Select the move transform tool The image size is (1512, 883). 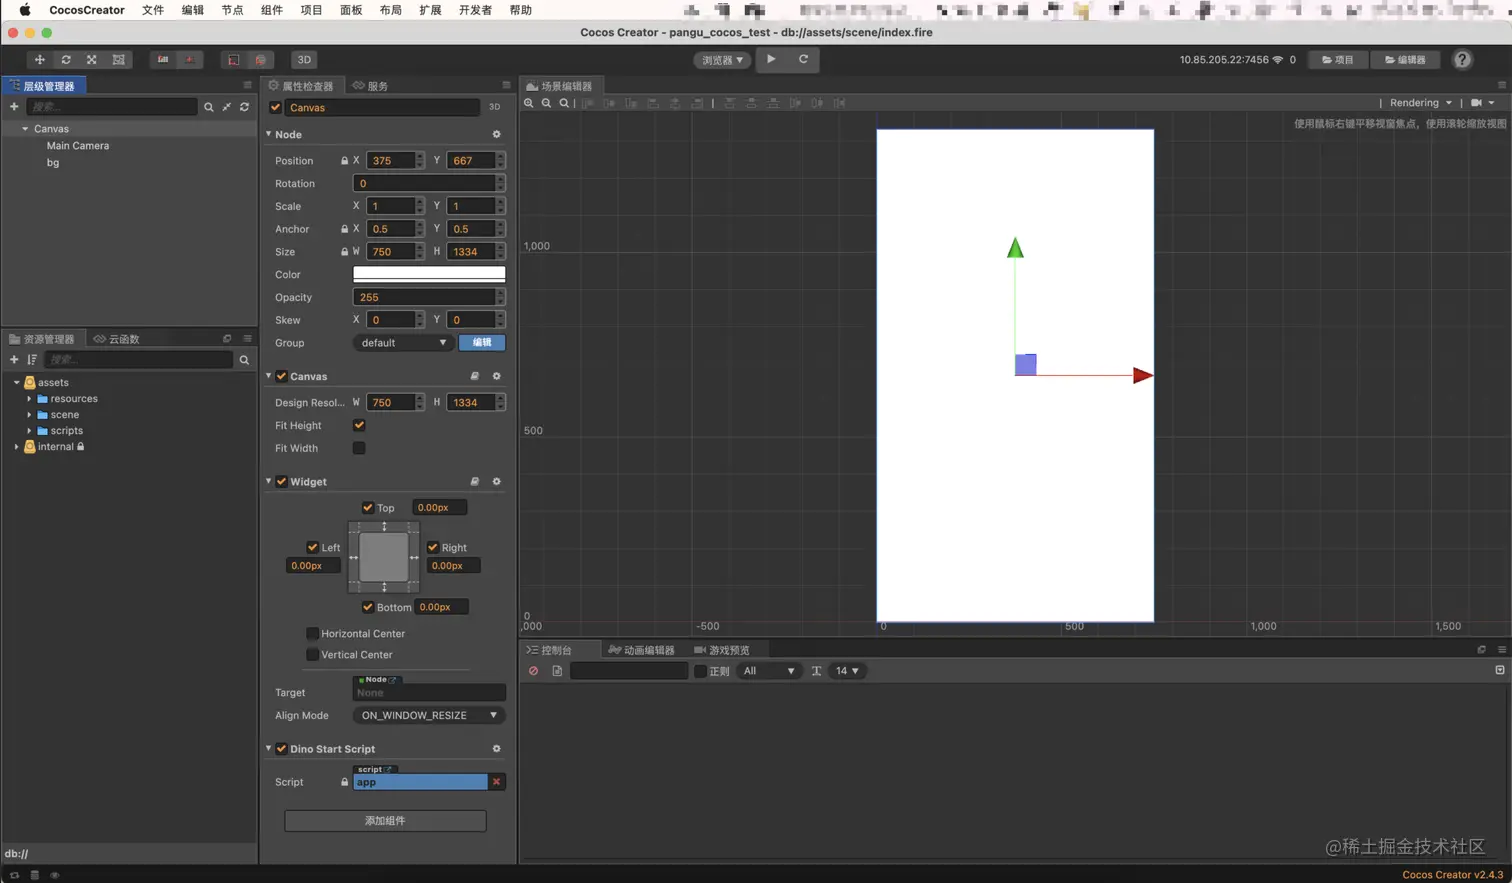[x=39, y=60]
